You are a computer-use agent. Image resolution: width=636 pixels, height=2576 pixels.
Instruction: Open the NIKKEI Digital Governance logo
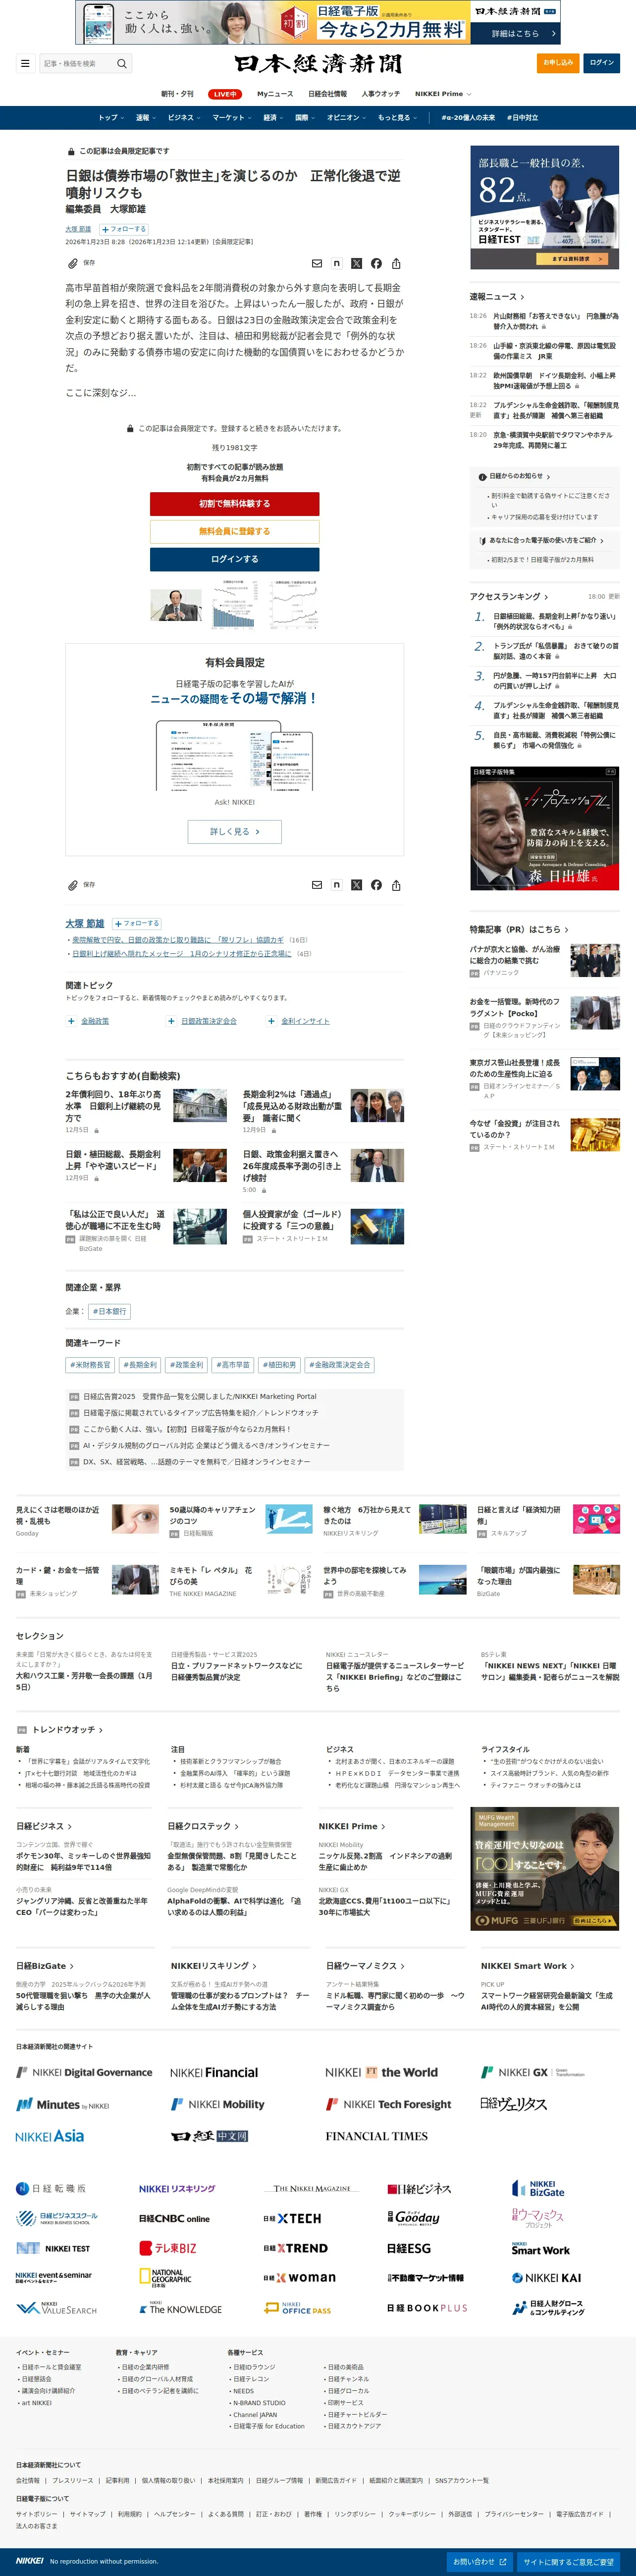[84, 2073]
